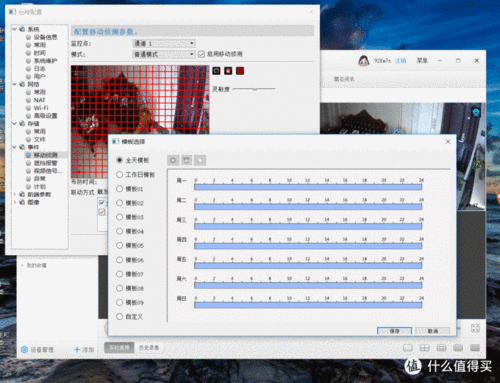The height and width of the screenshot is (383, 500).
Task: Select 自定义 radio button
Action: (x=119, y=316)
